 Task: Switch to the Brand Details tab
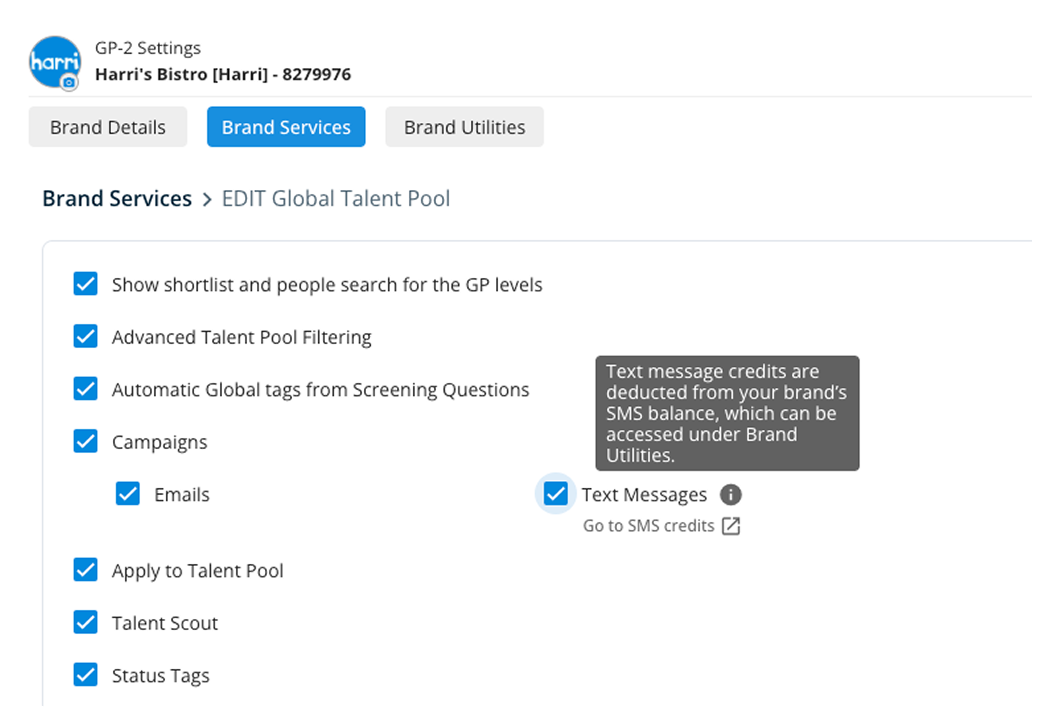pos(108,127)
